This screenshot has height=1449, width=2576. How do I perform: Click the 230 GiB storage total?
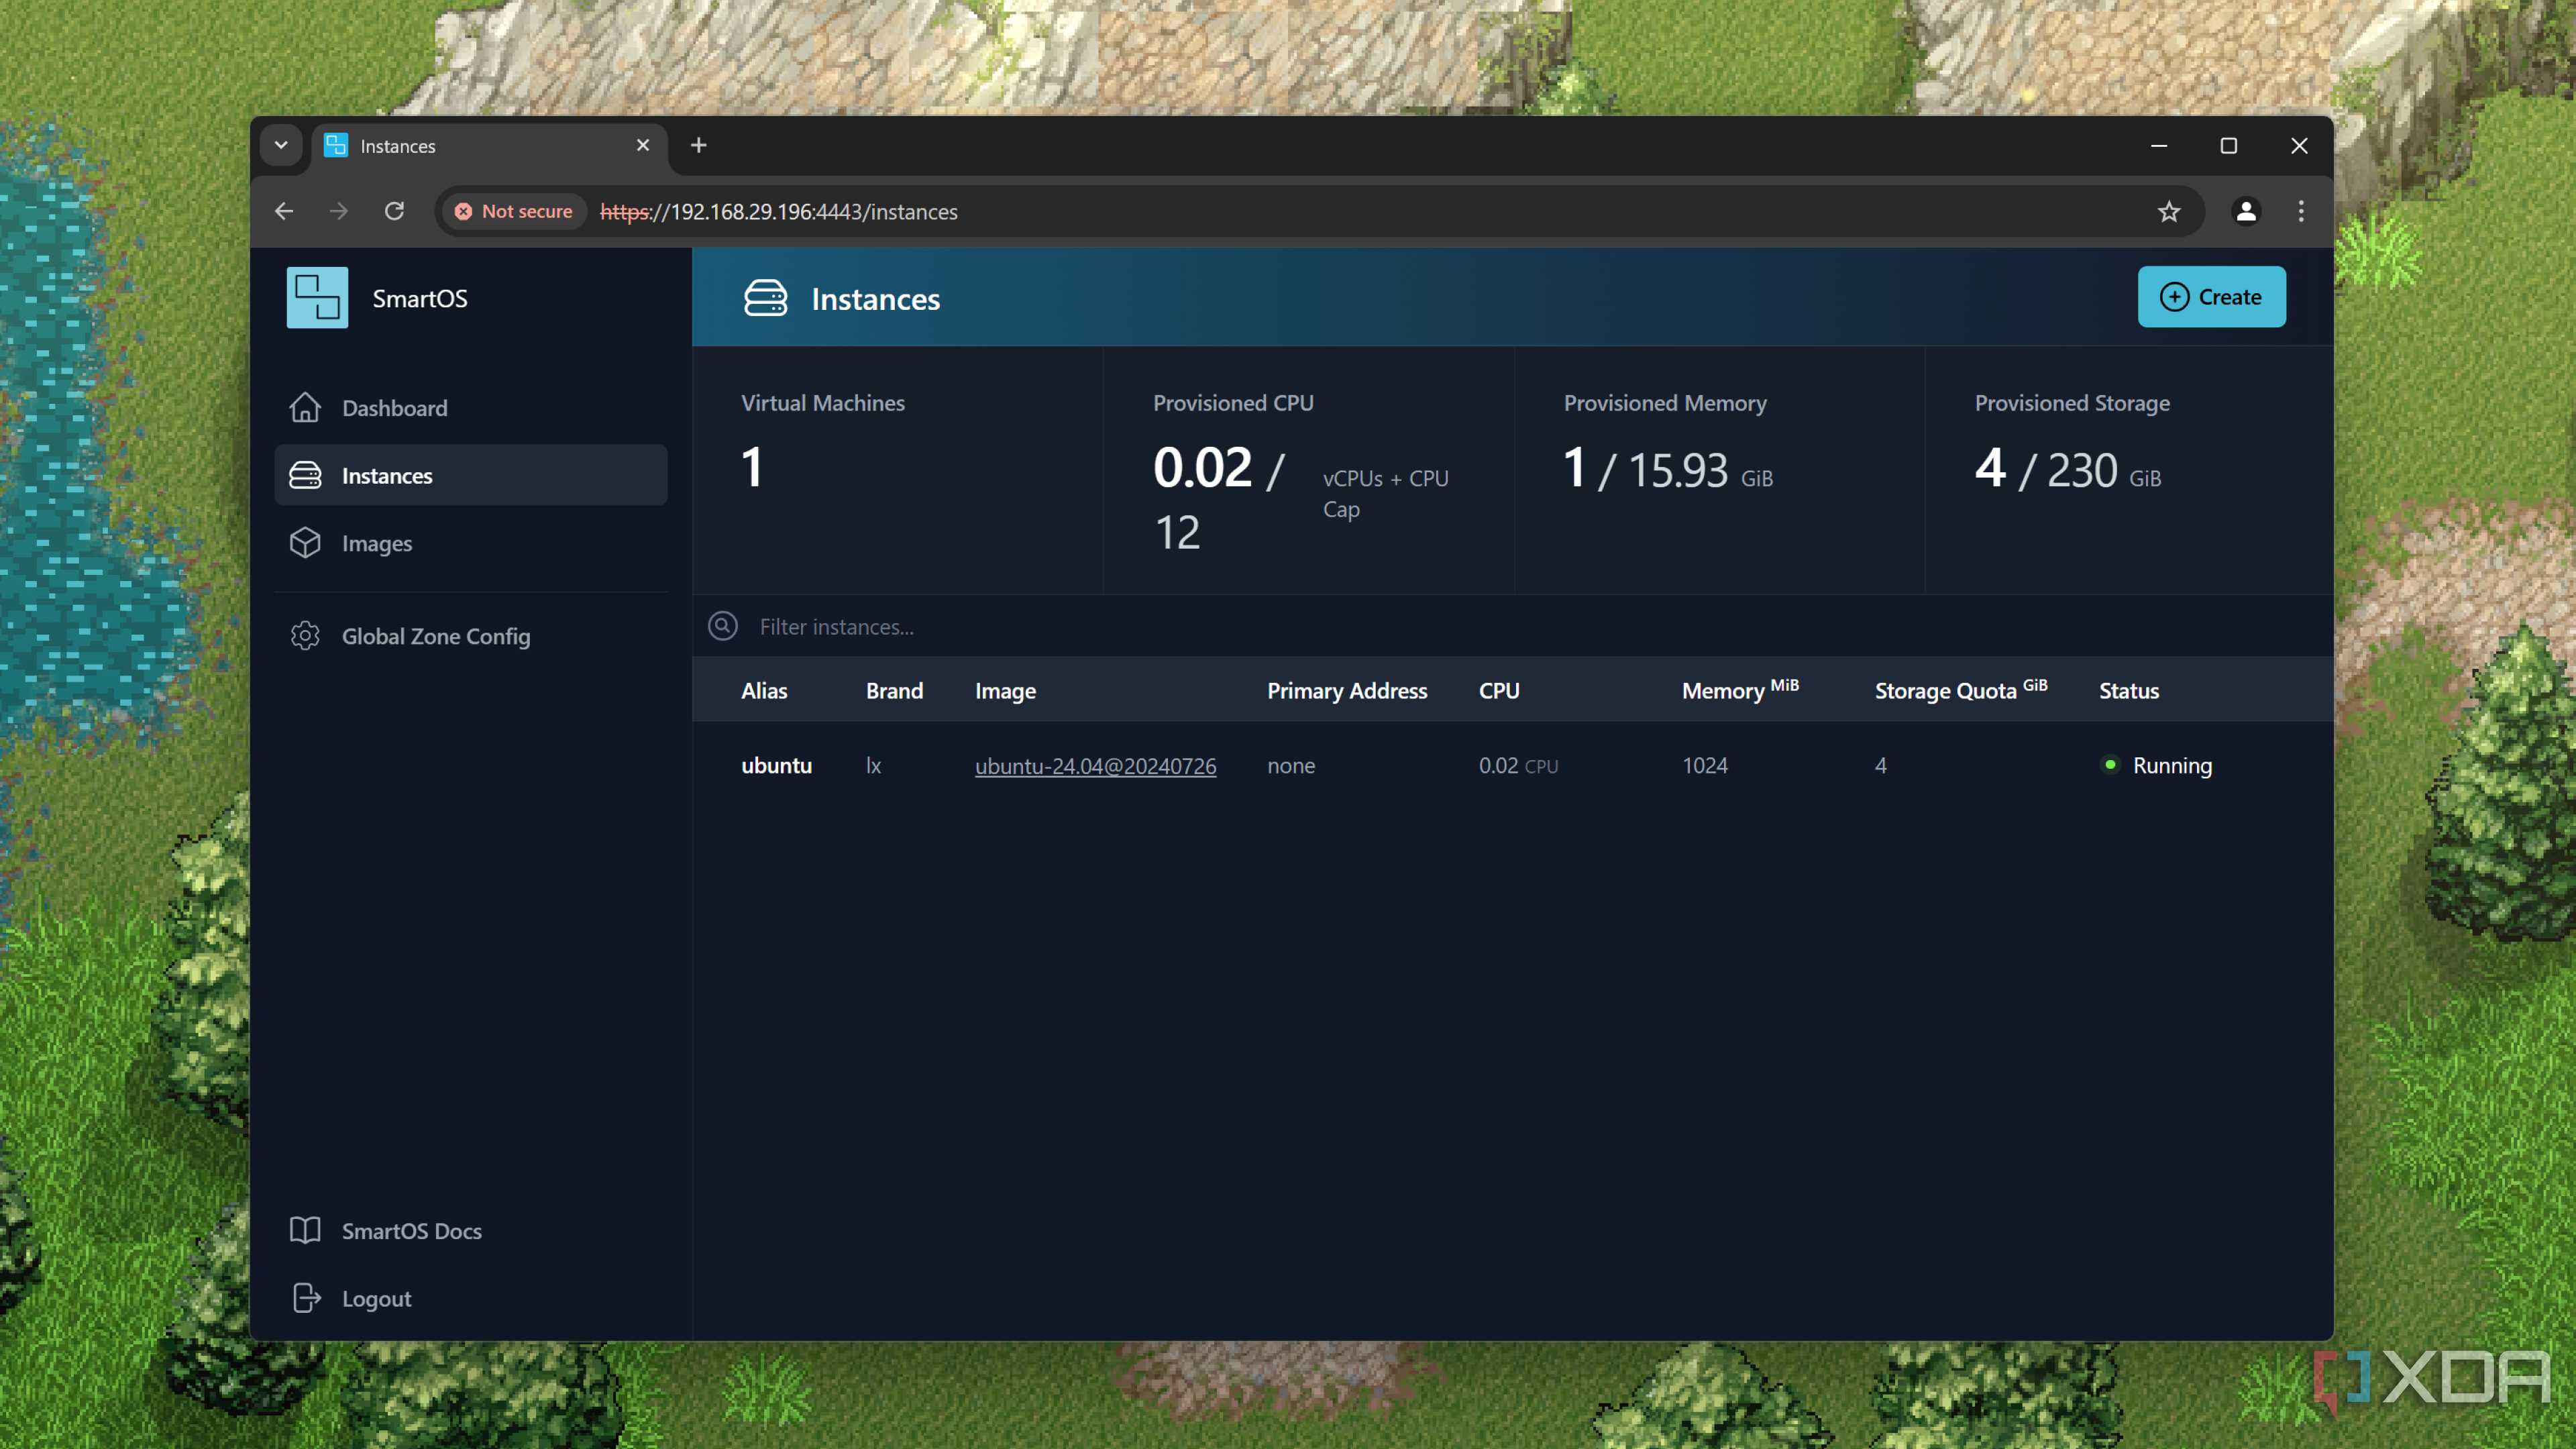(2104, 470)
